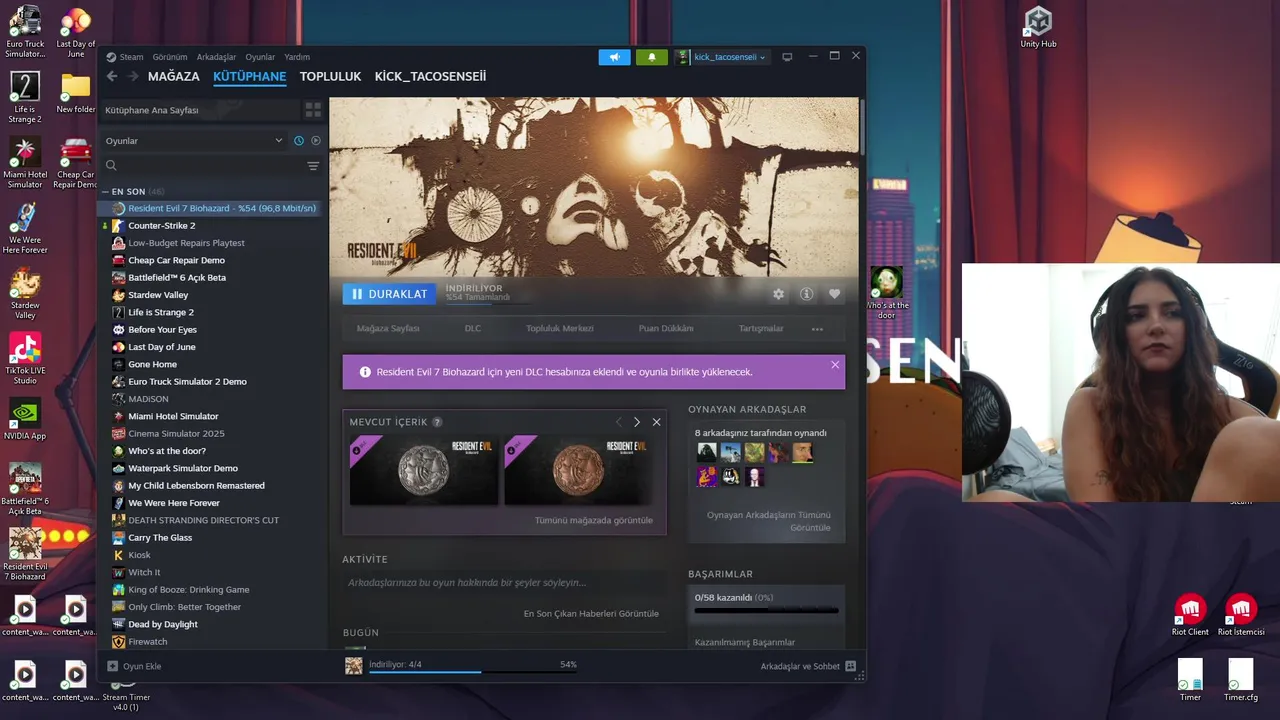Image resolution: width=1280 pixels, height=720 pixels.
Task: Click the first friend avatar thumbnail
Action: 707,452
